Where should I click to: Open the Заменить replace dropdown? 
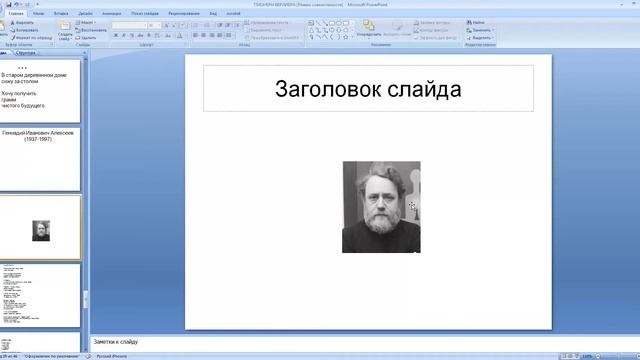point(480,30)
